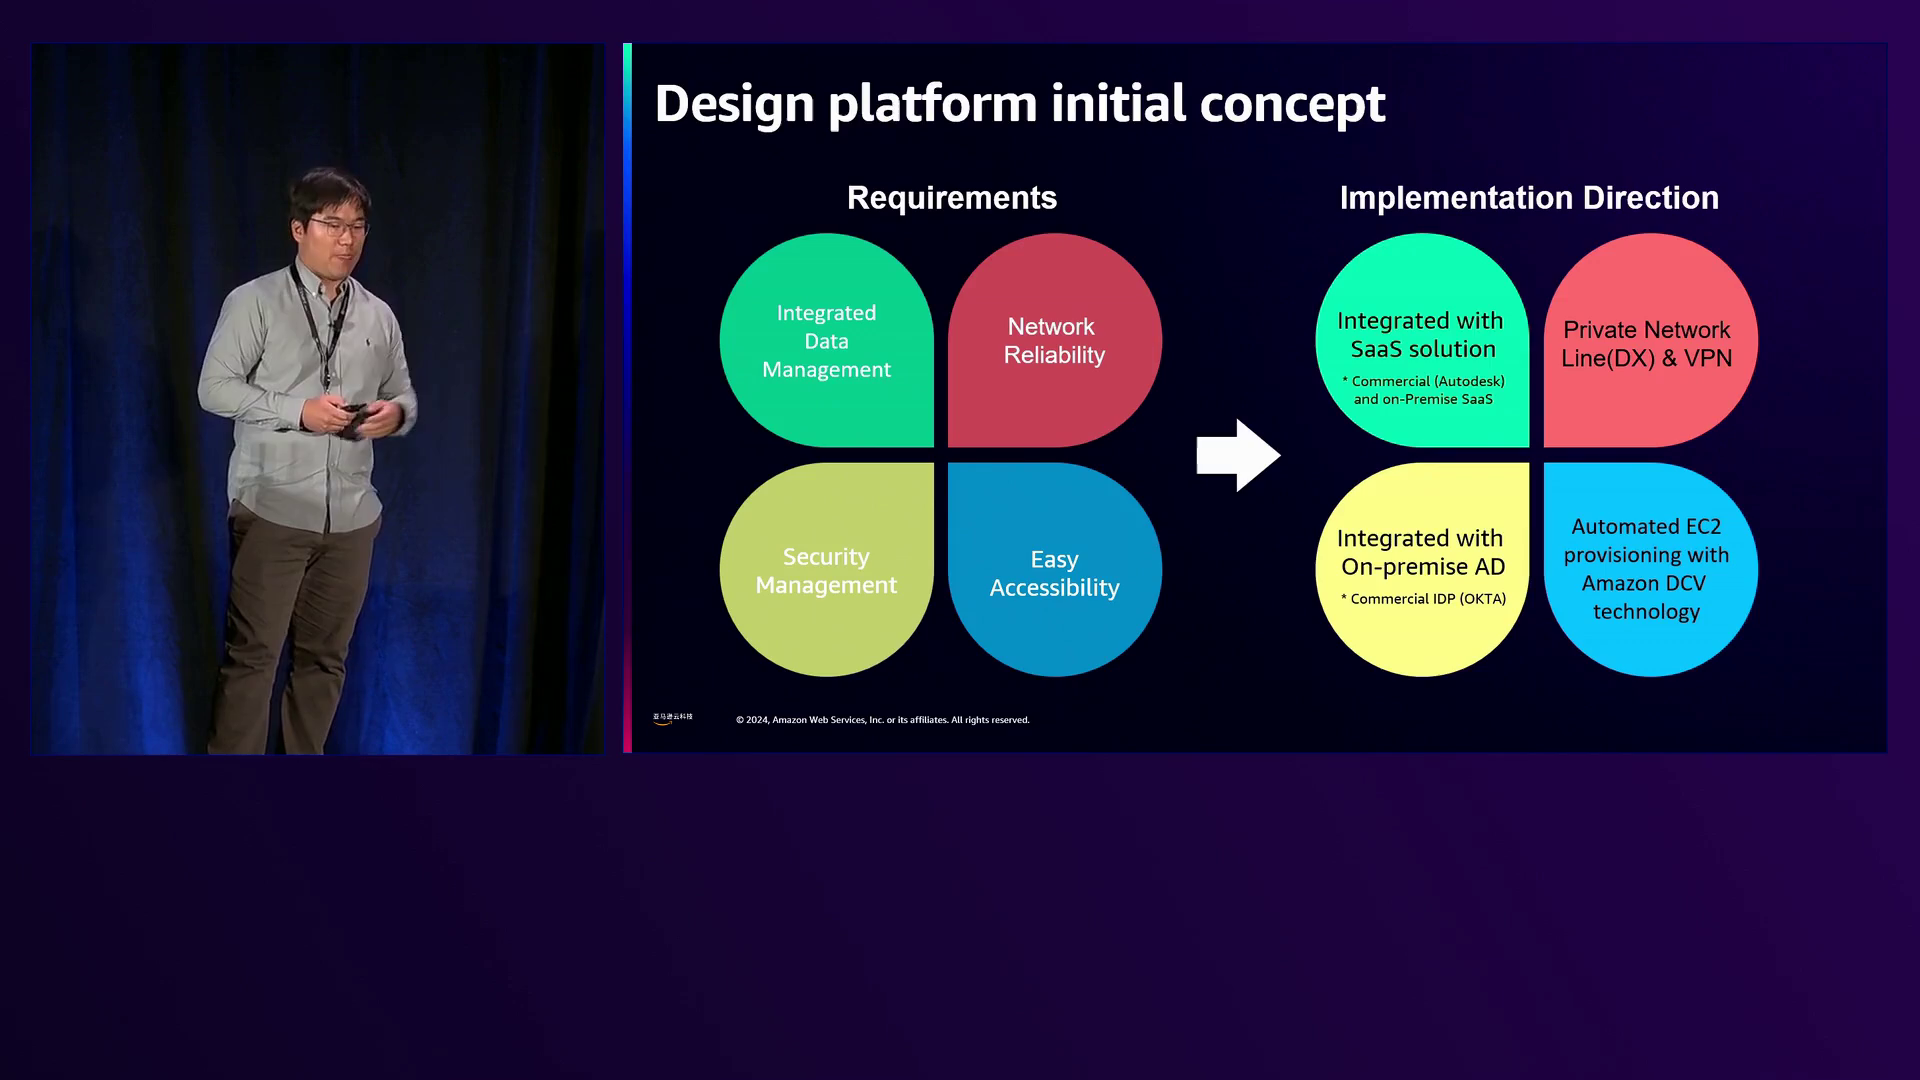Click the Requirements heading
This screenshot has height=1080, width=1920.
pyautogui.click(x=951, y=198)
